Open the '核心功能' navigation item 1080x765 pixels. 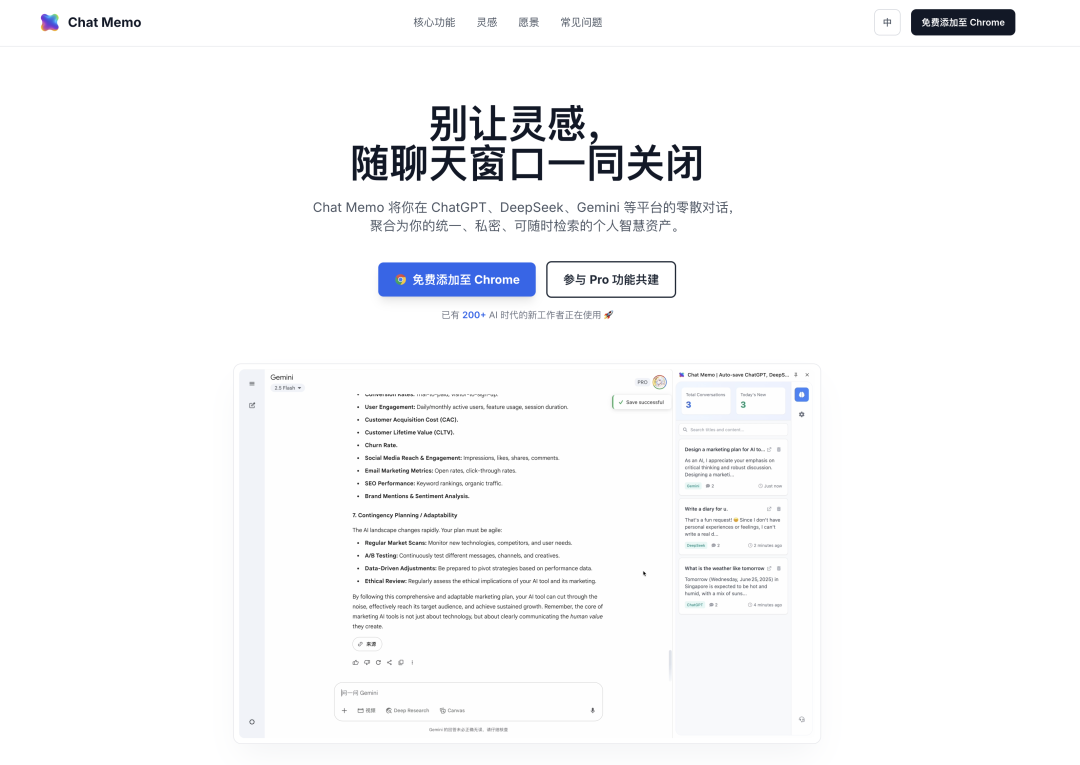[x=434, y=22]
